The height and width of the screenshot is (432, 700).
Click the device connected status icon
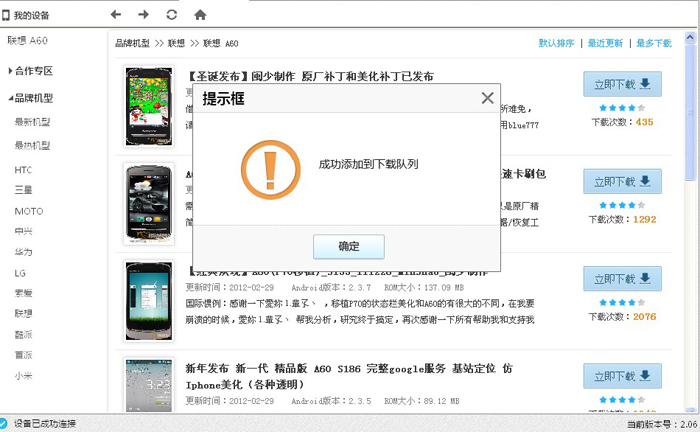(x=5, y=423)
